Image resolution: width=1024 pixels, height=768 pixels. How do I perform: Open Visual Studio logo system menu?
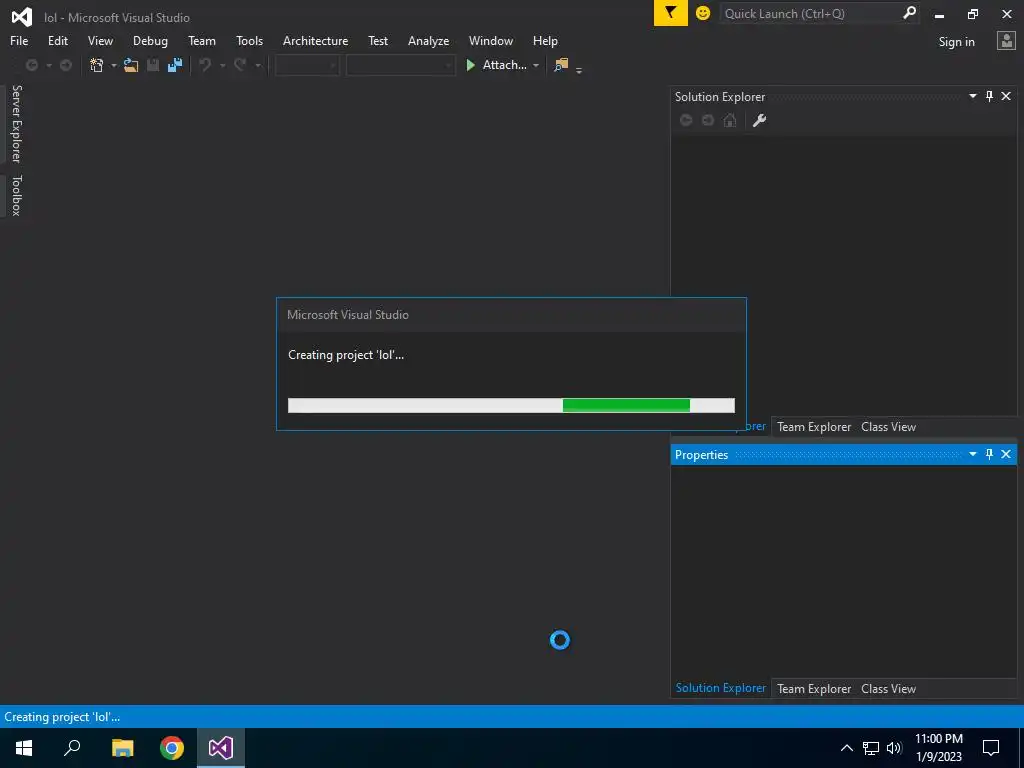tap(22, 17)
